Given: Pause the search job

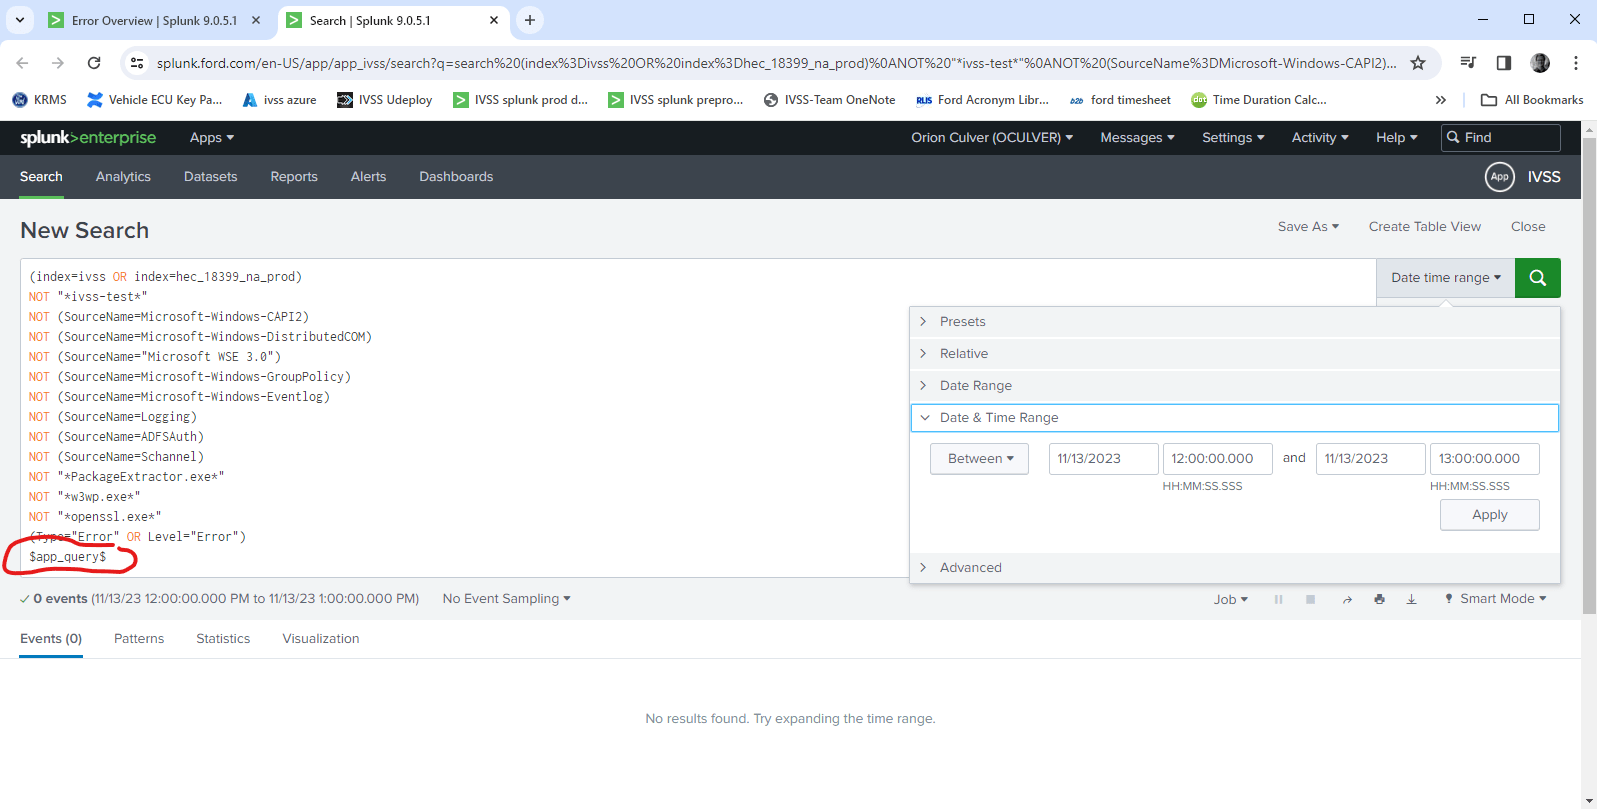Looking at the screenshot, I should [x=1278, y=599].
